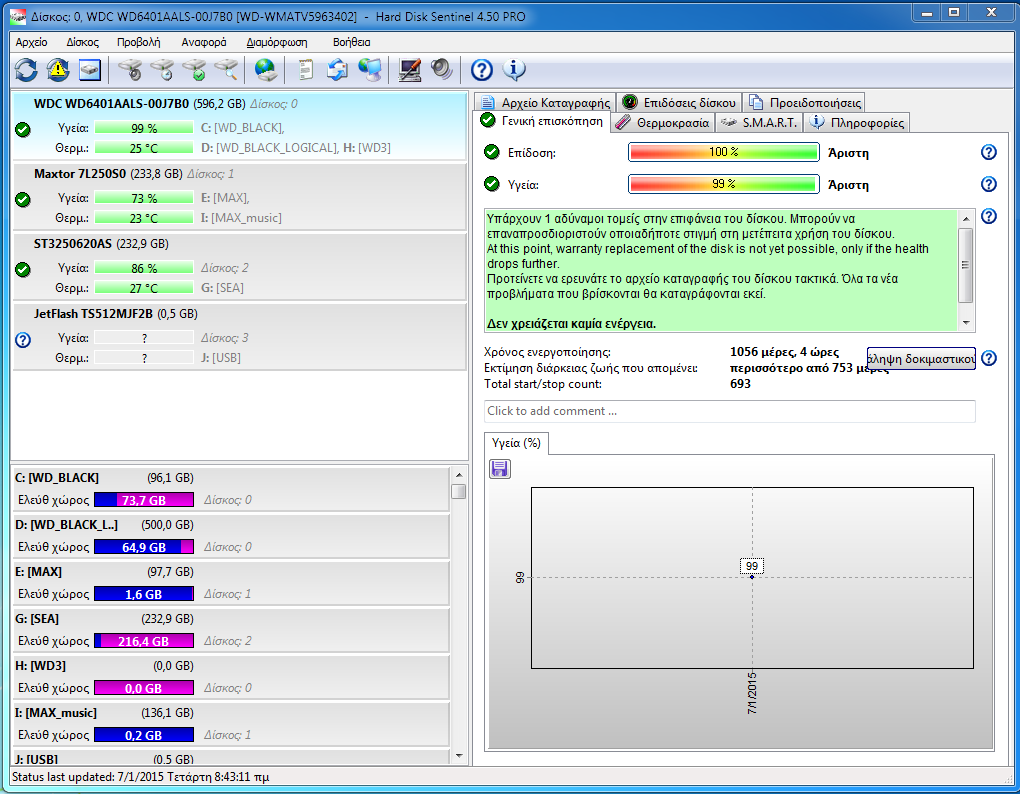Click the 100 % Επίδοση gradient bar

click(x=723, y=152)
